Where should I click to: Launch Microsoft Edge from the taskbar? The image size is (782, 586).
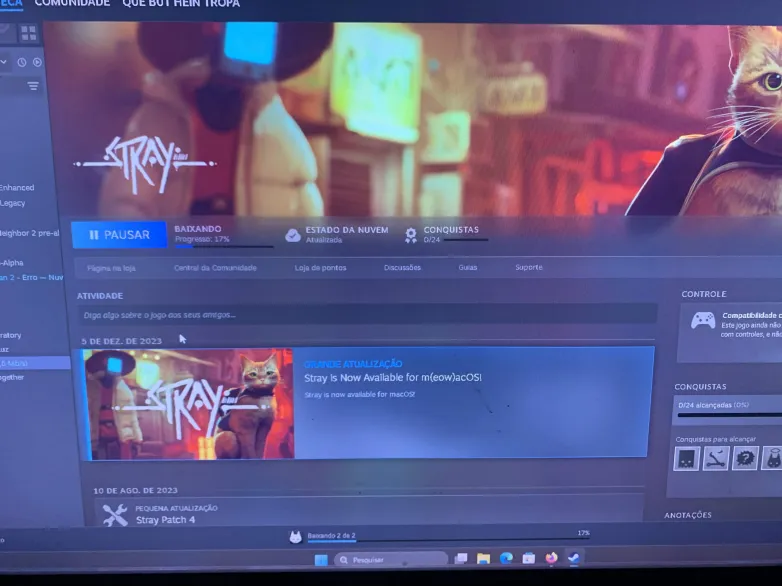click(506, 559)
